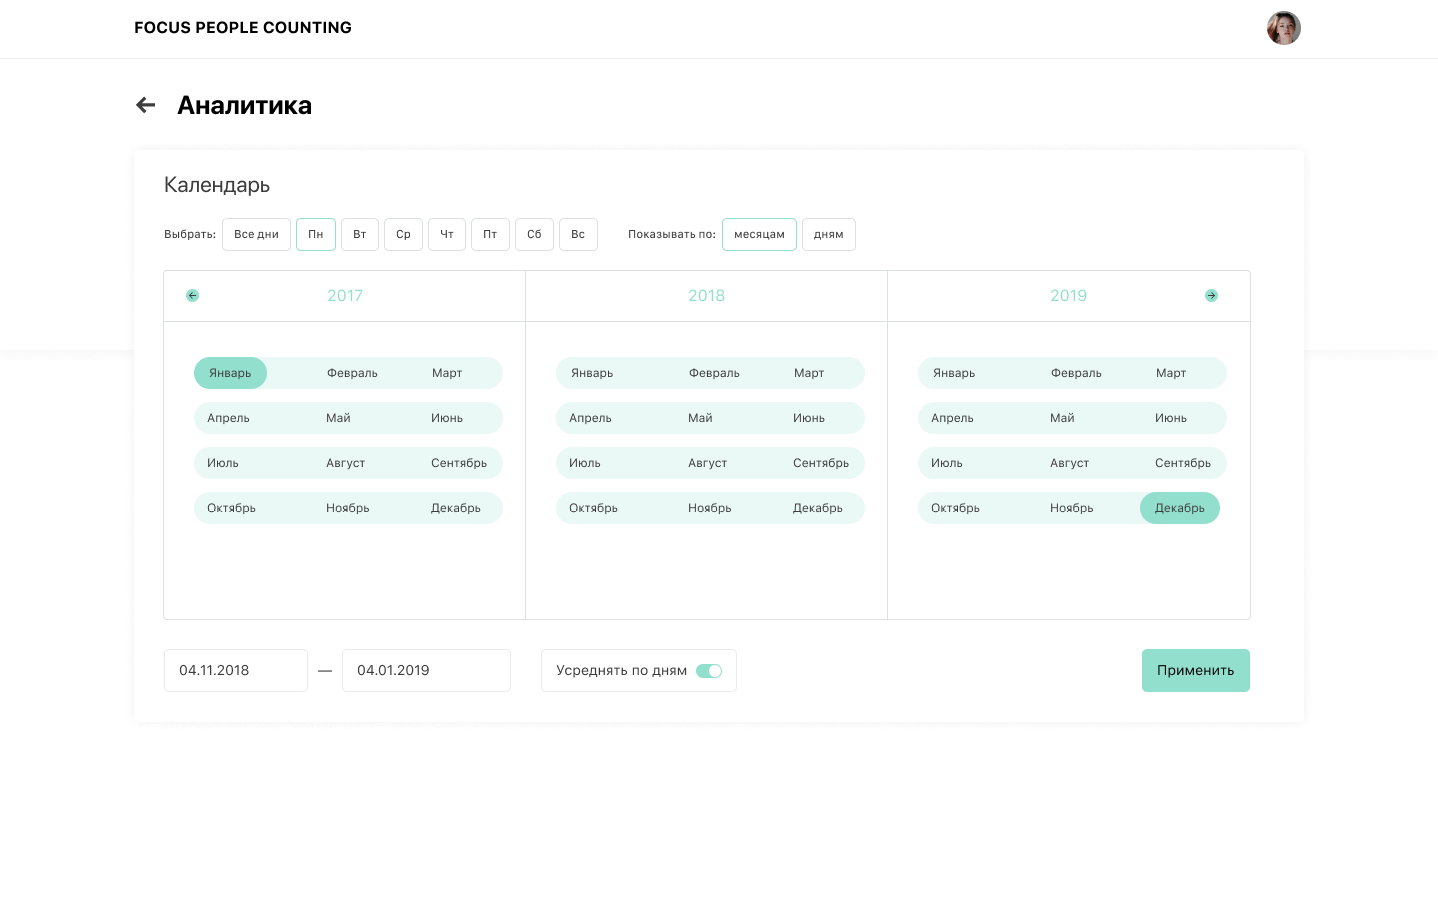Screen dimensions: 1438x897
Task: Select Декабрь in 2019
Action: tap(1179, 508)
